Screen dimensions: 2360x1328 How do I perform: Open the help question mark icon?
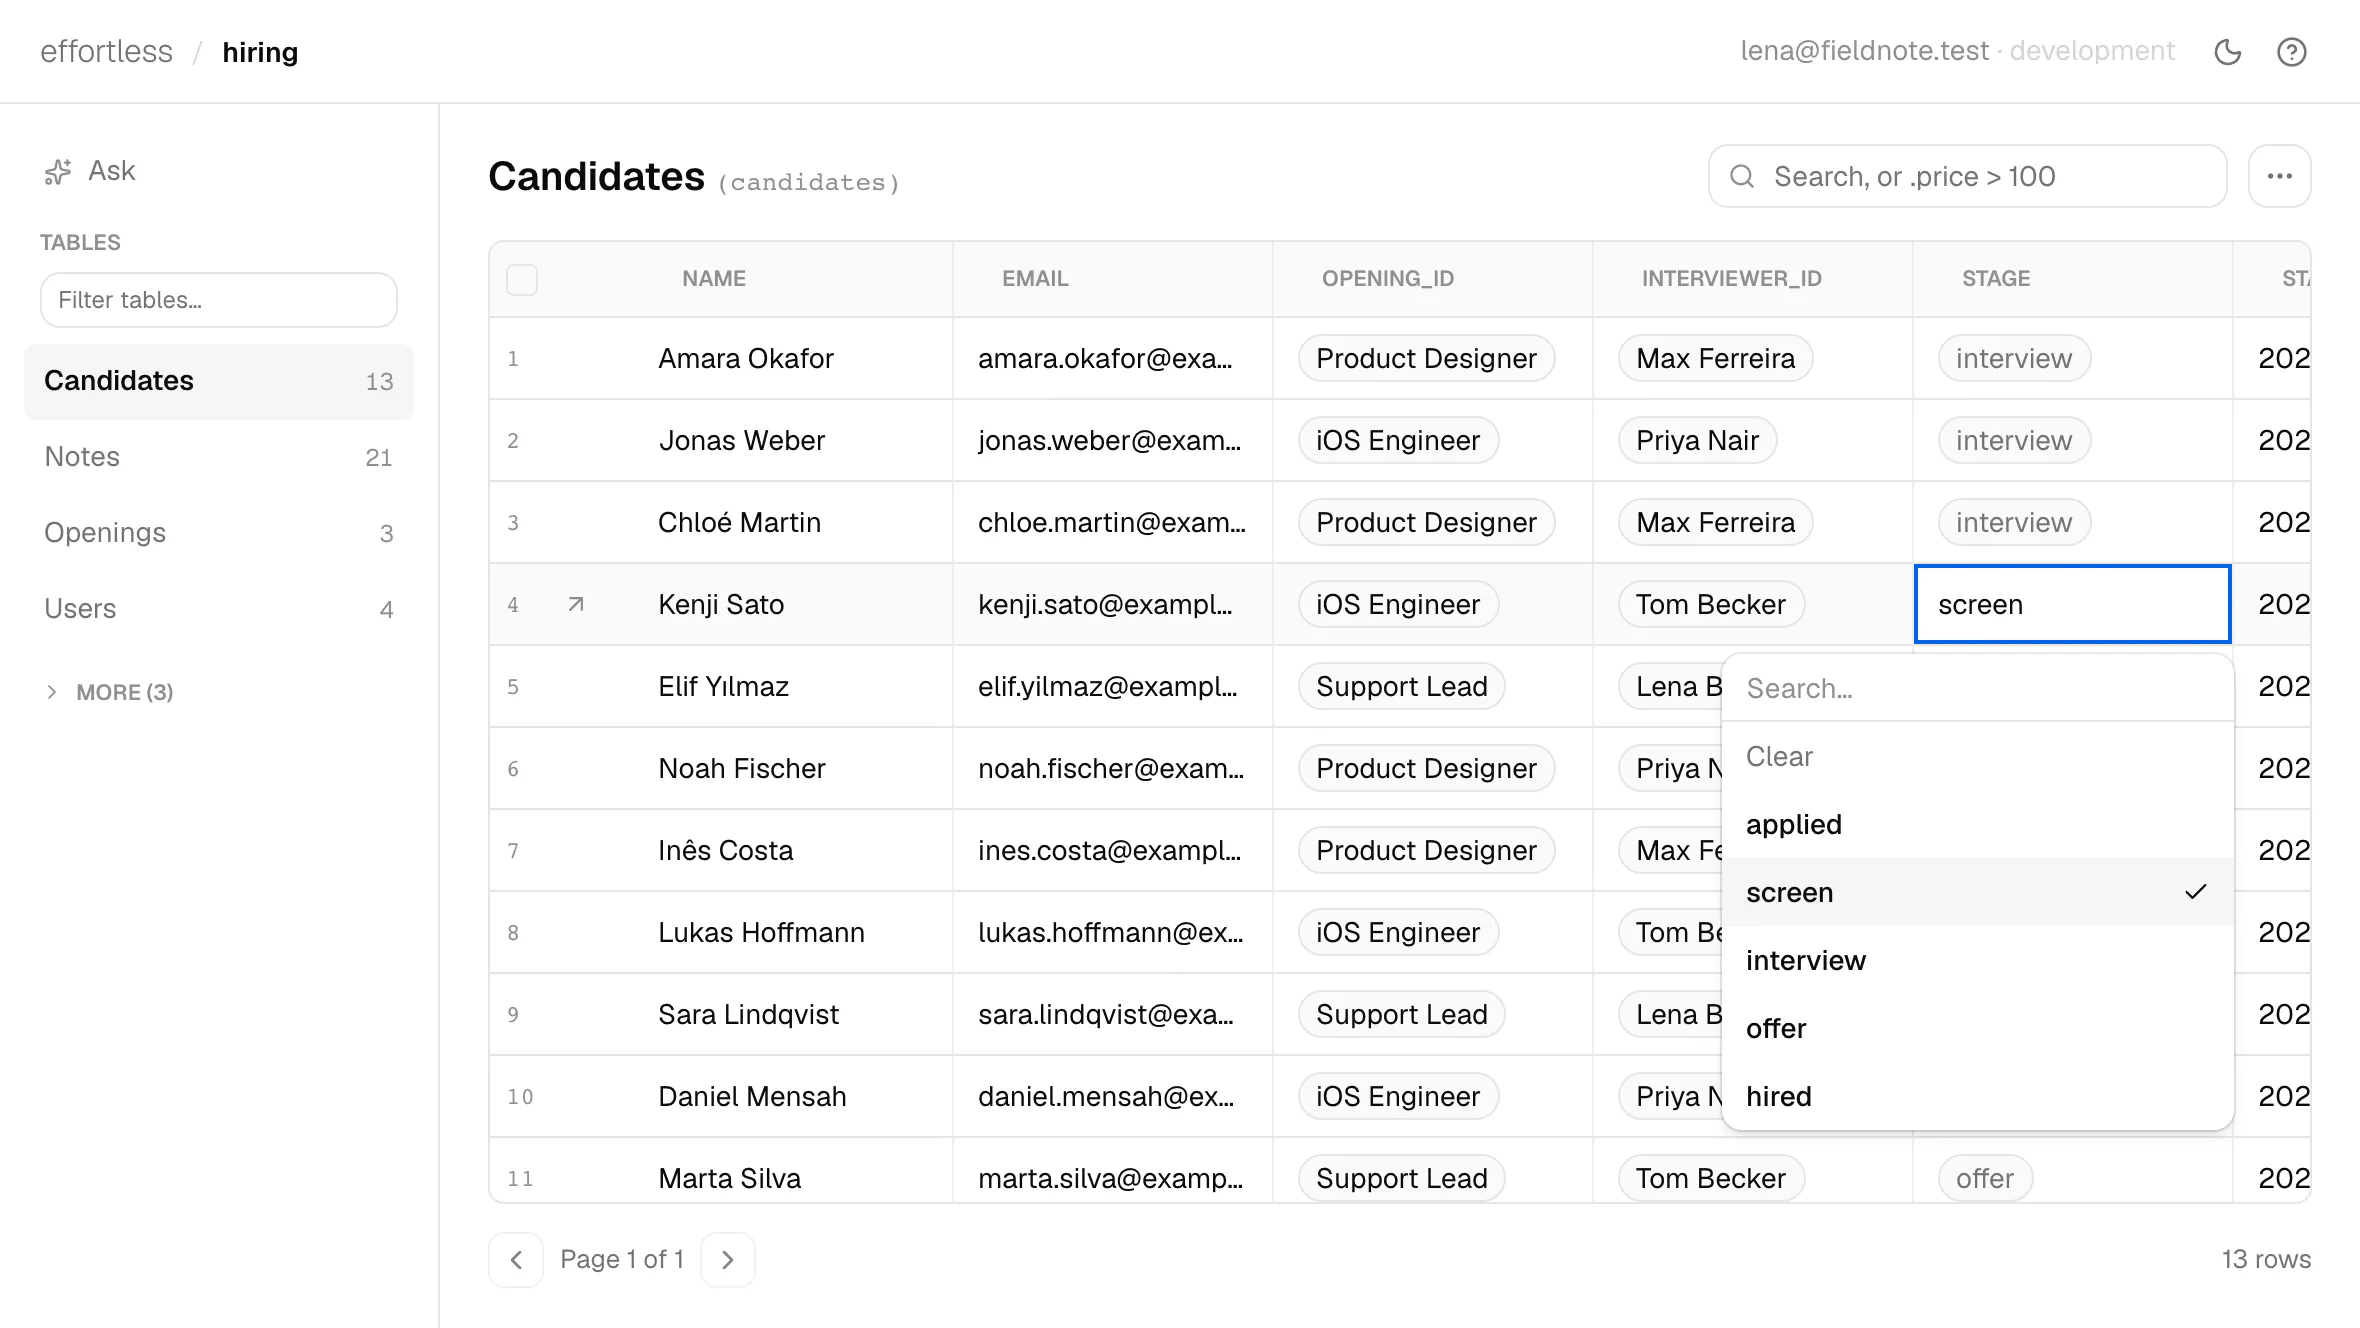coord(2291,52)
